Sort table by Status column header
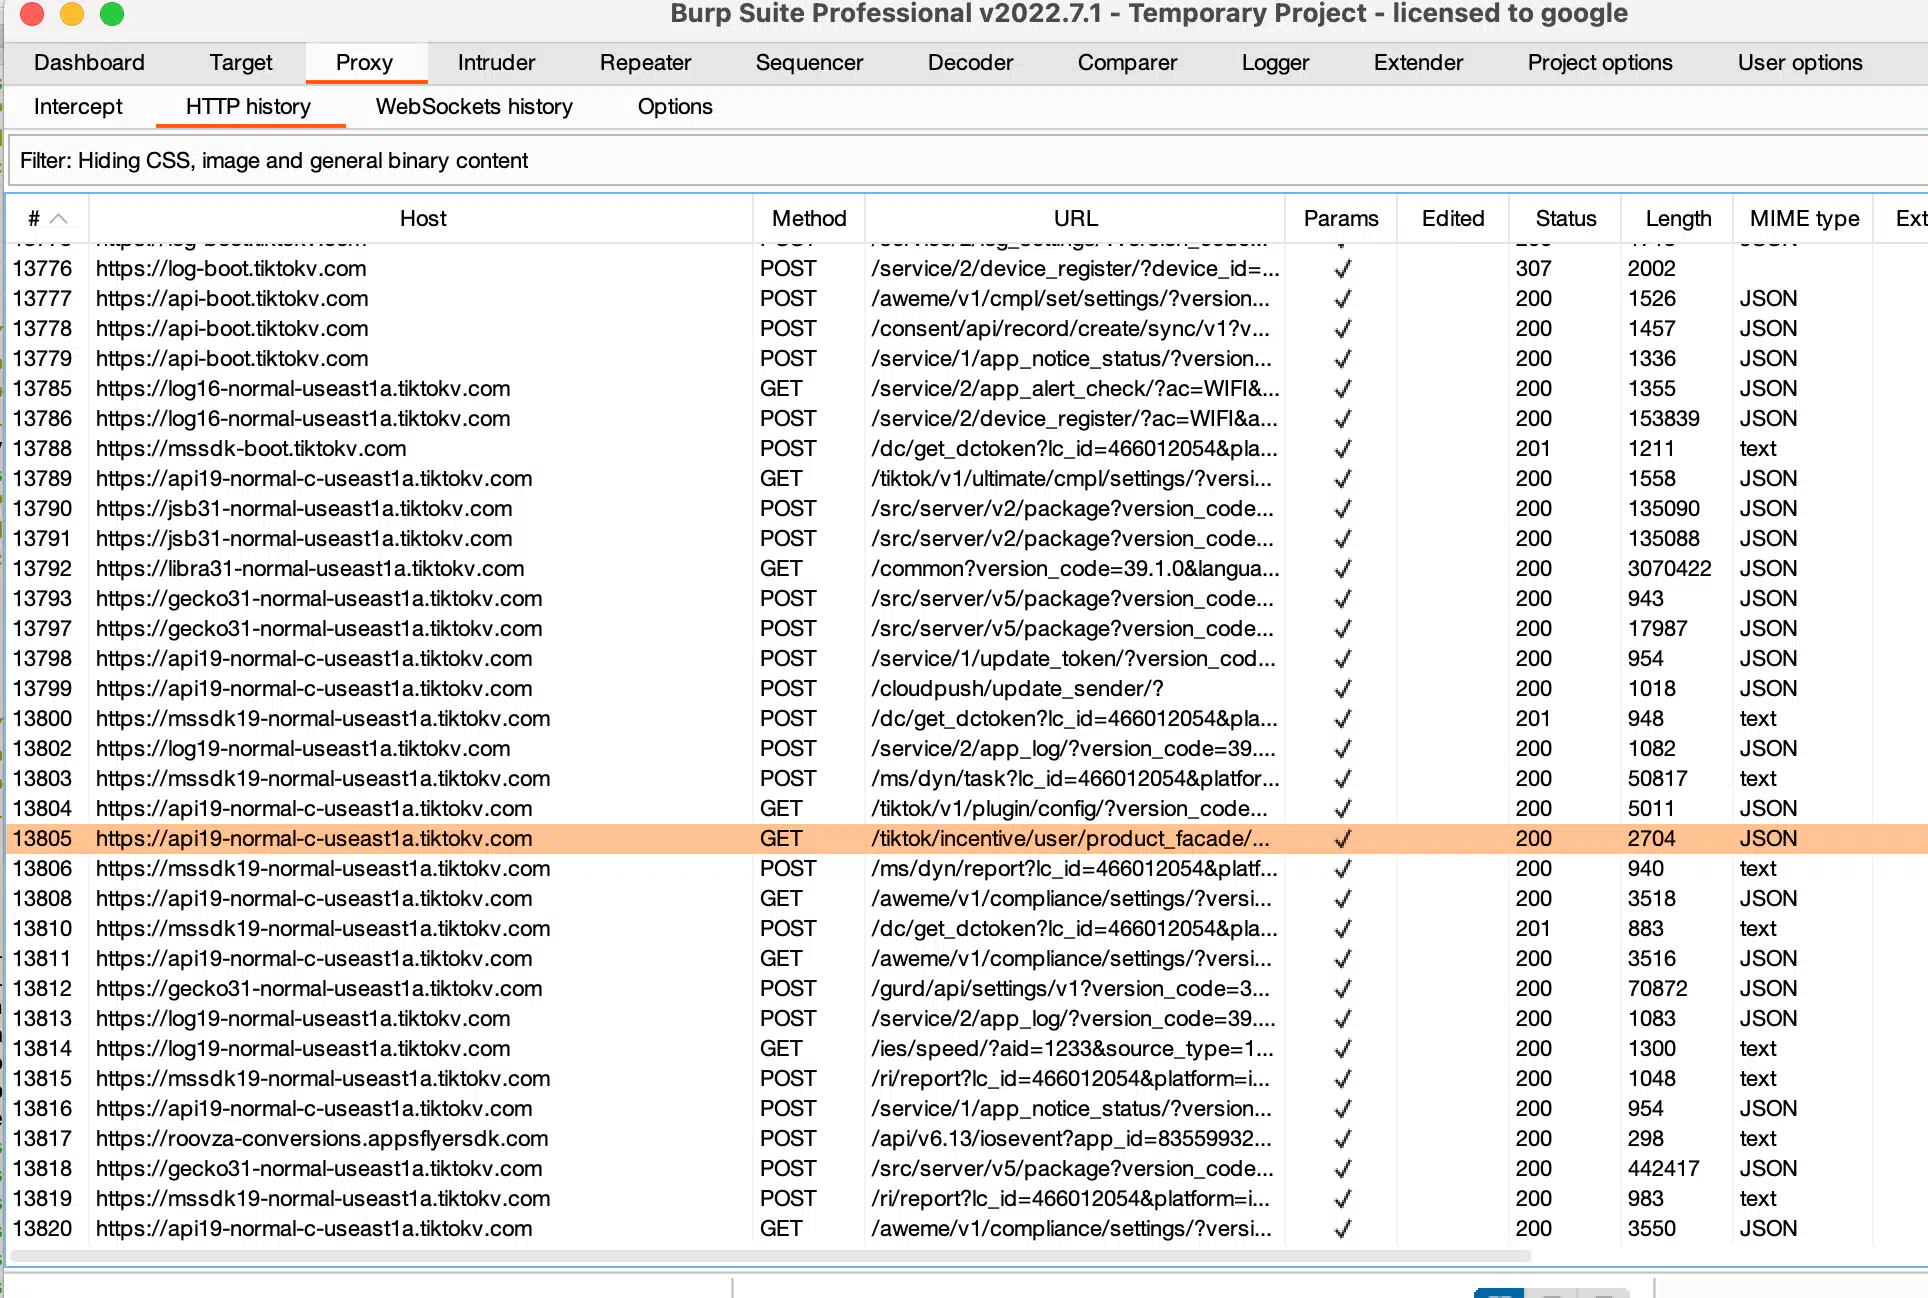Screen dimensions: 1928x1298 coord(1565,219)
